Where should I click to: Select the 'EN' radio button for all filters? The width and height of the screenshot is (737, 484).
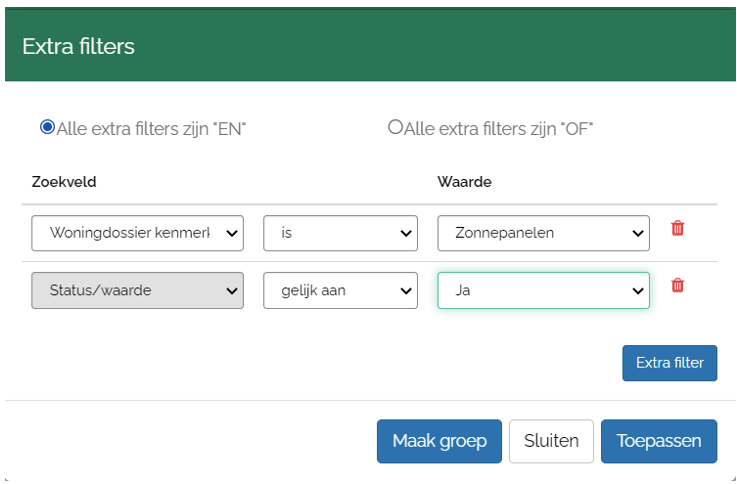47,127
